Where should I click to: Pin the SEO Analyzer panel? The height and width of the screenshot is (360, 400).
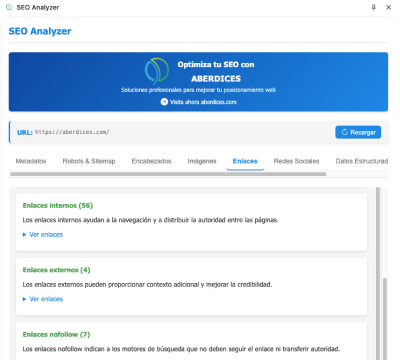click(374, 7)
